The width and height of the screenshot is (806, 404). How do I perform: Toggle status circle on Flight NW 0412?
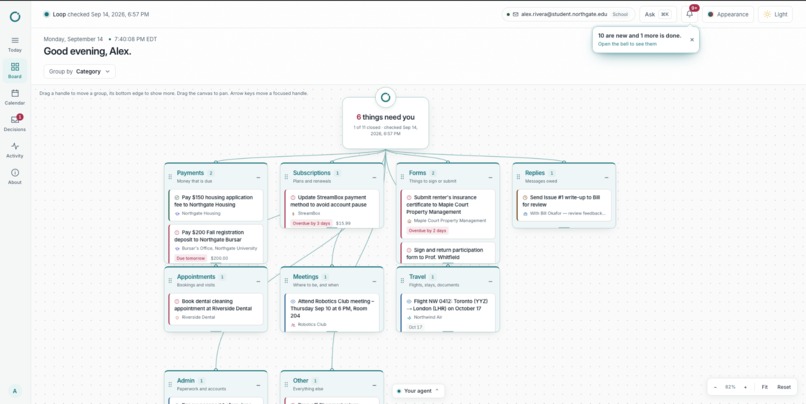[409, 301]
